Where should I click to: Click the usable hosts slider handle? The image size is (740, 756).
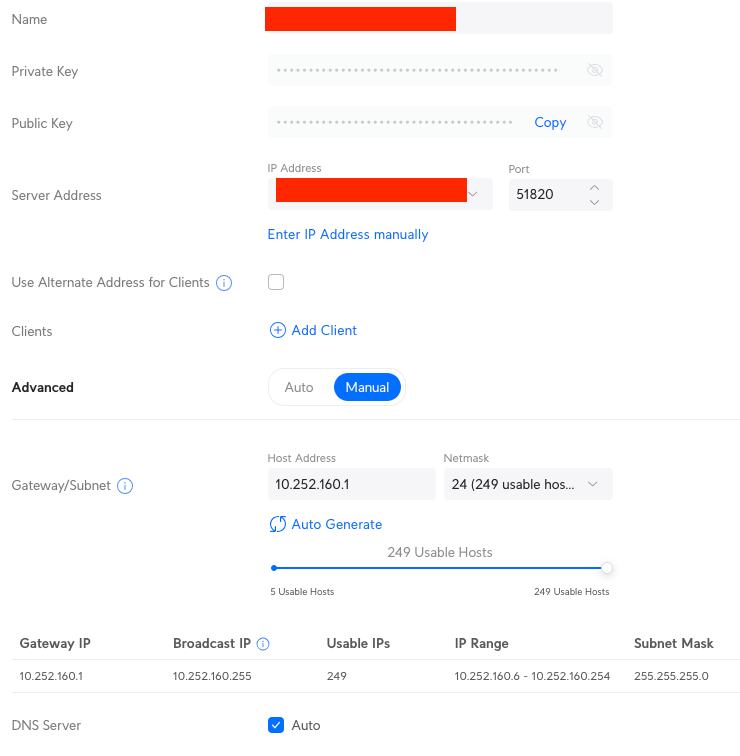[x=606, y=568]
